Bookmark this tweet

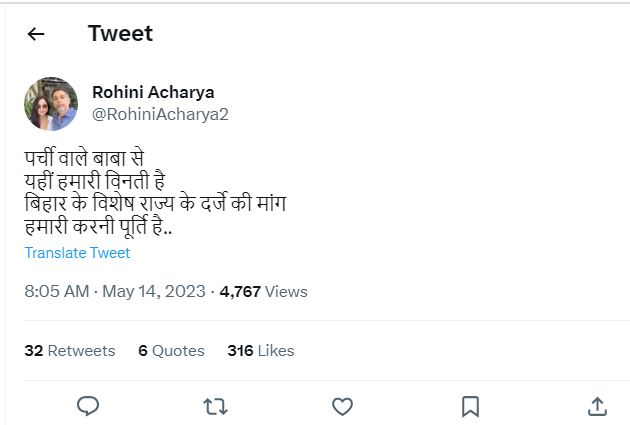[470, 405]
